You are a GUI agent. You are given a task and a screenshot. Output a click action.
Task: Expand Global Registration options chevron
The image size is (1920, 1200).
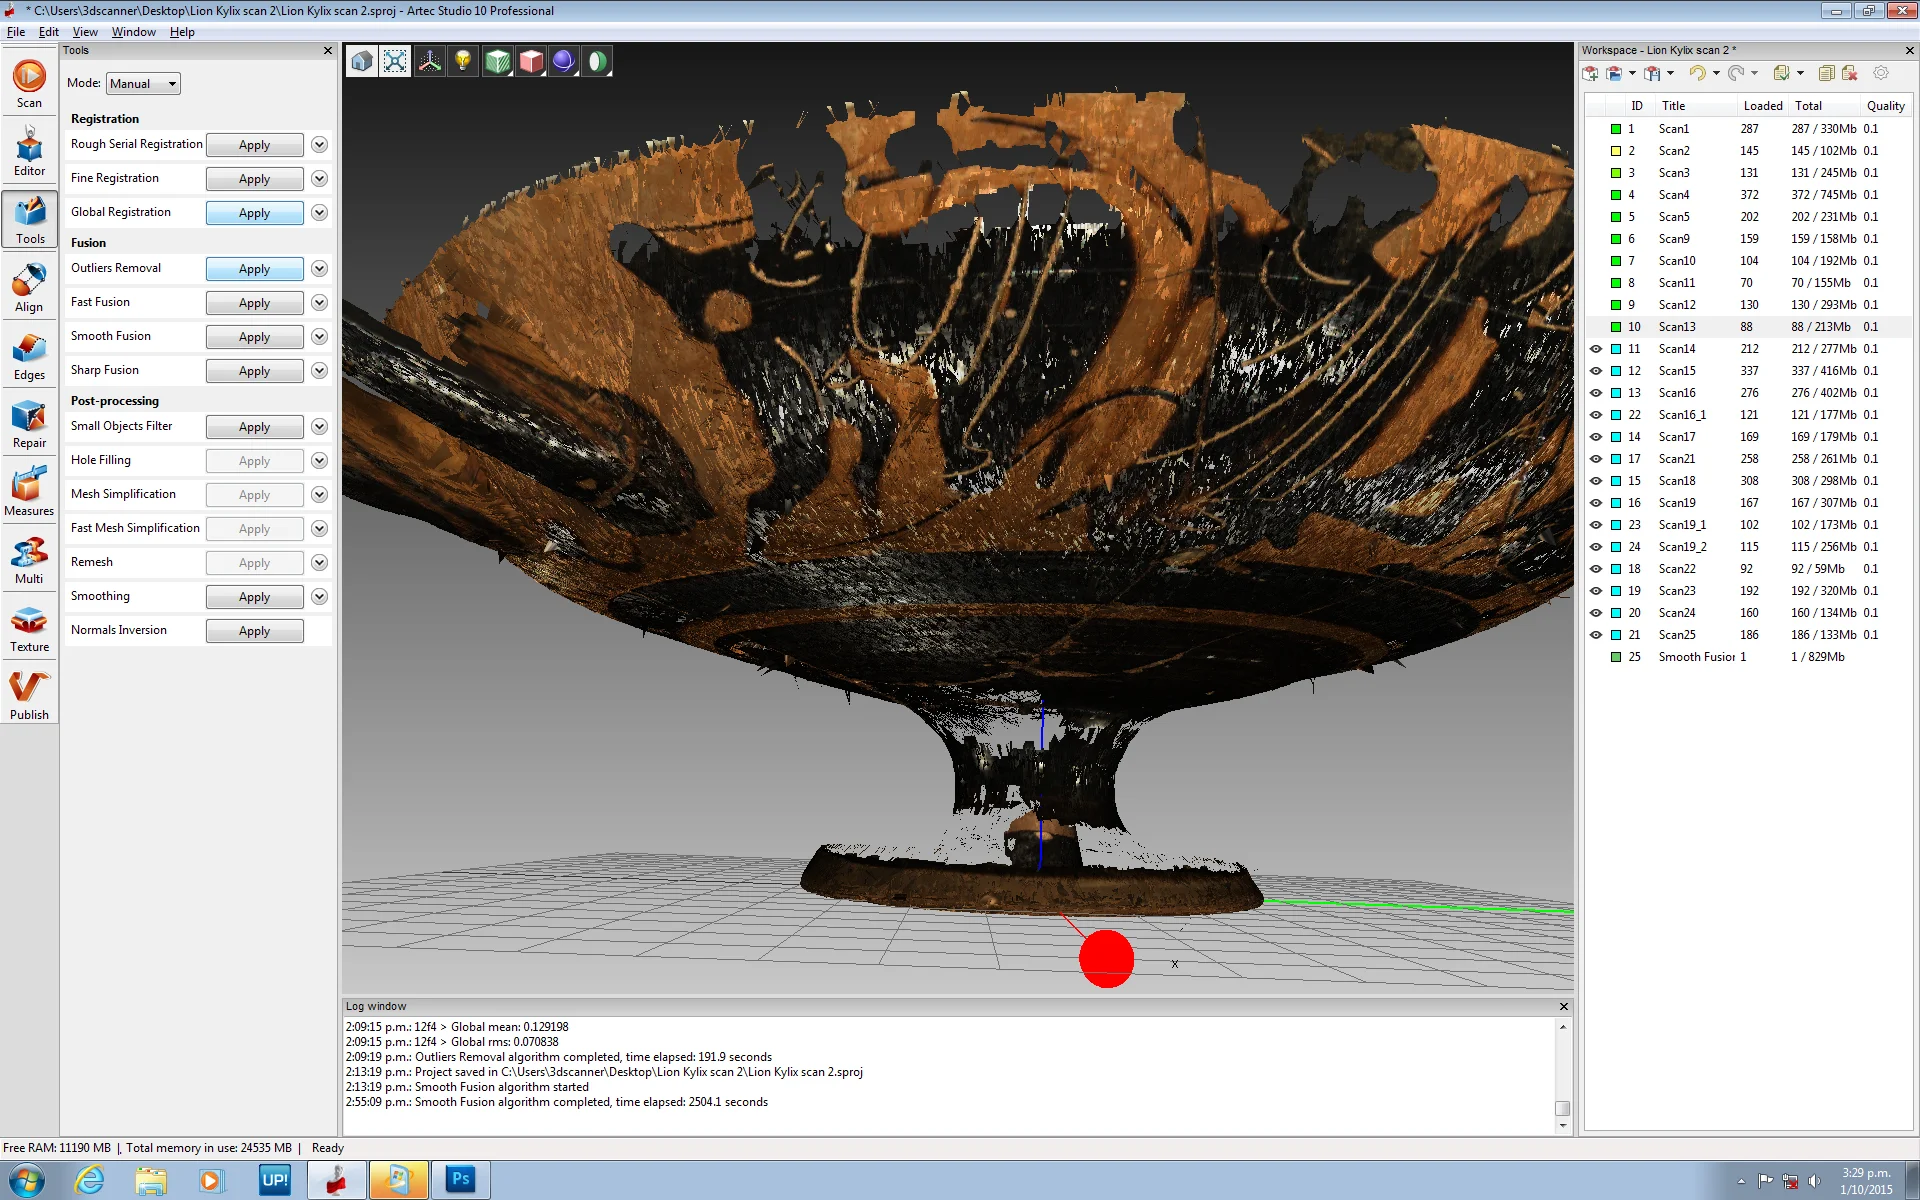[x=319, y=213]
